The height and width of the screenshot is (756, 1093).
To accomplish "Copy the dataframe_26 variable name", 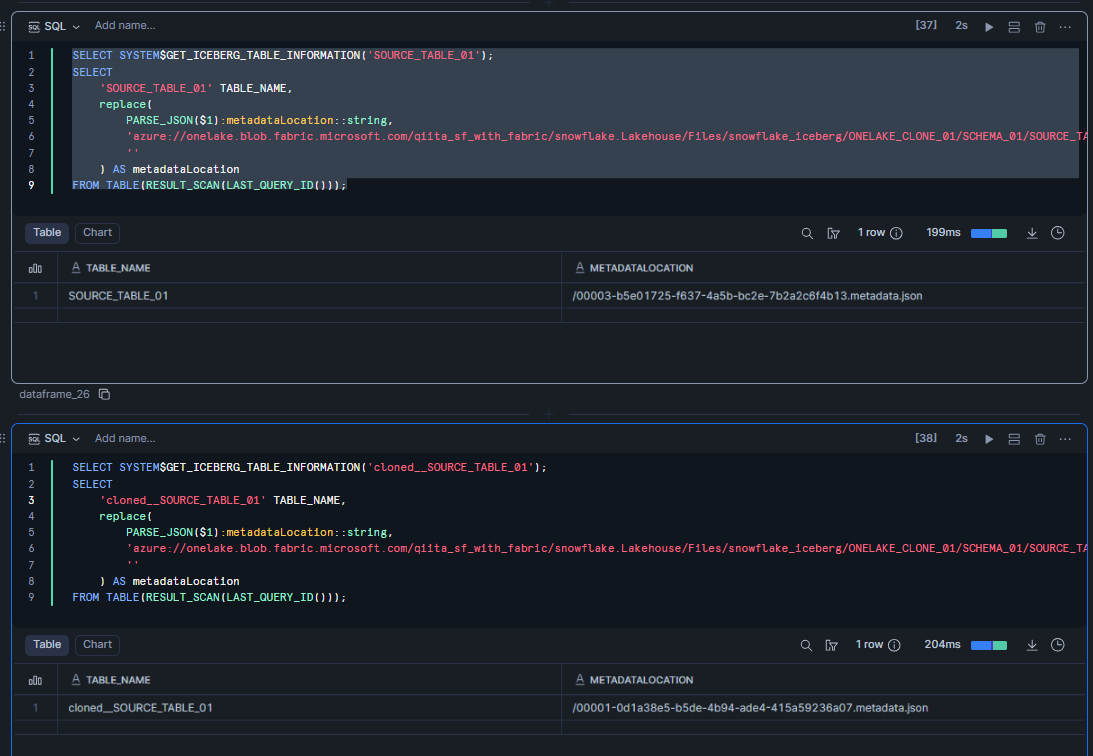I will pyautogui.click(x=105, y=395).
